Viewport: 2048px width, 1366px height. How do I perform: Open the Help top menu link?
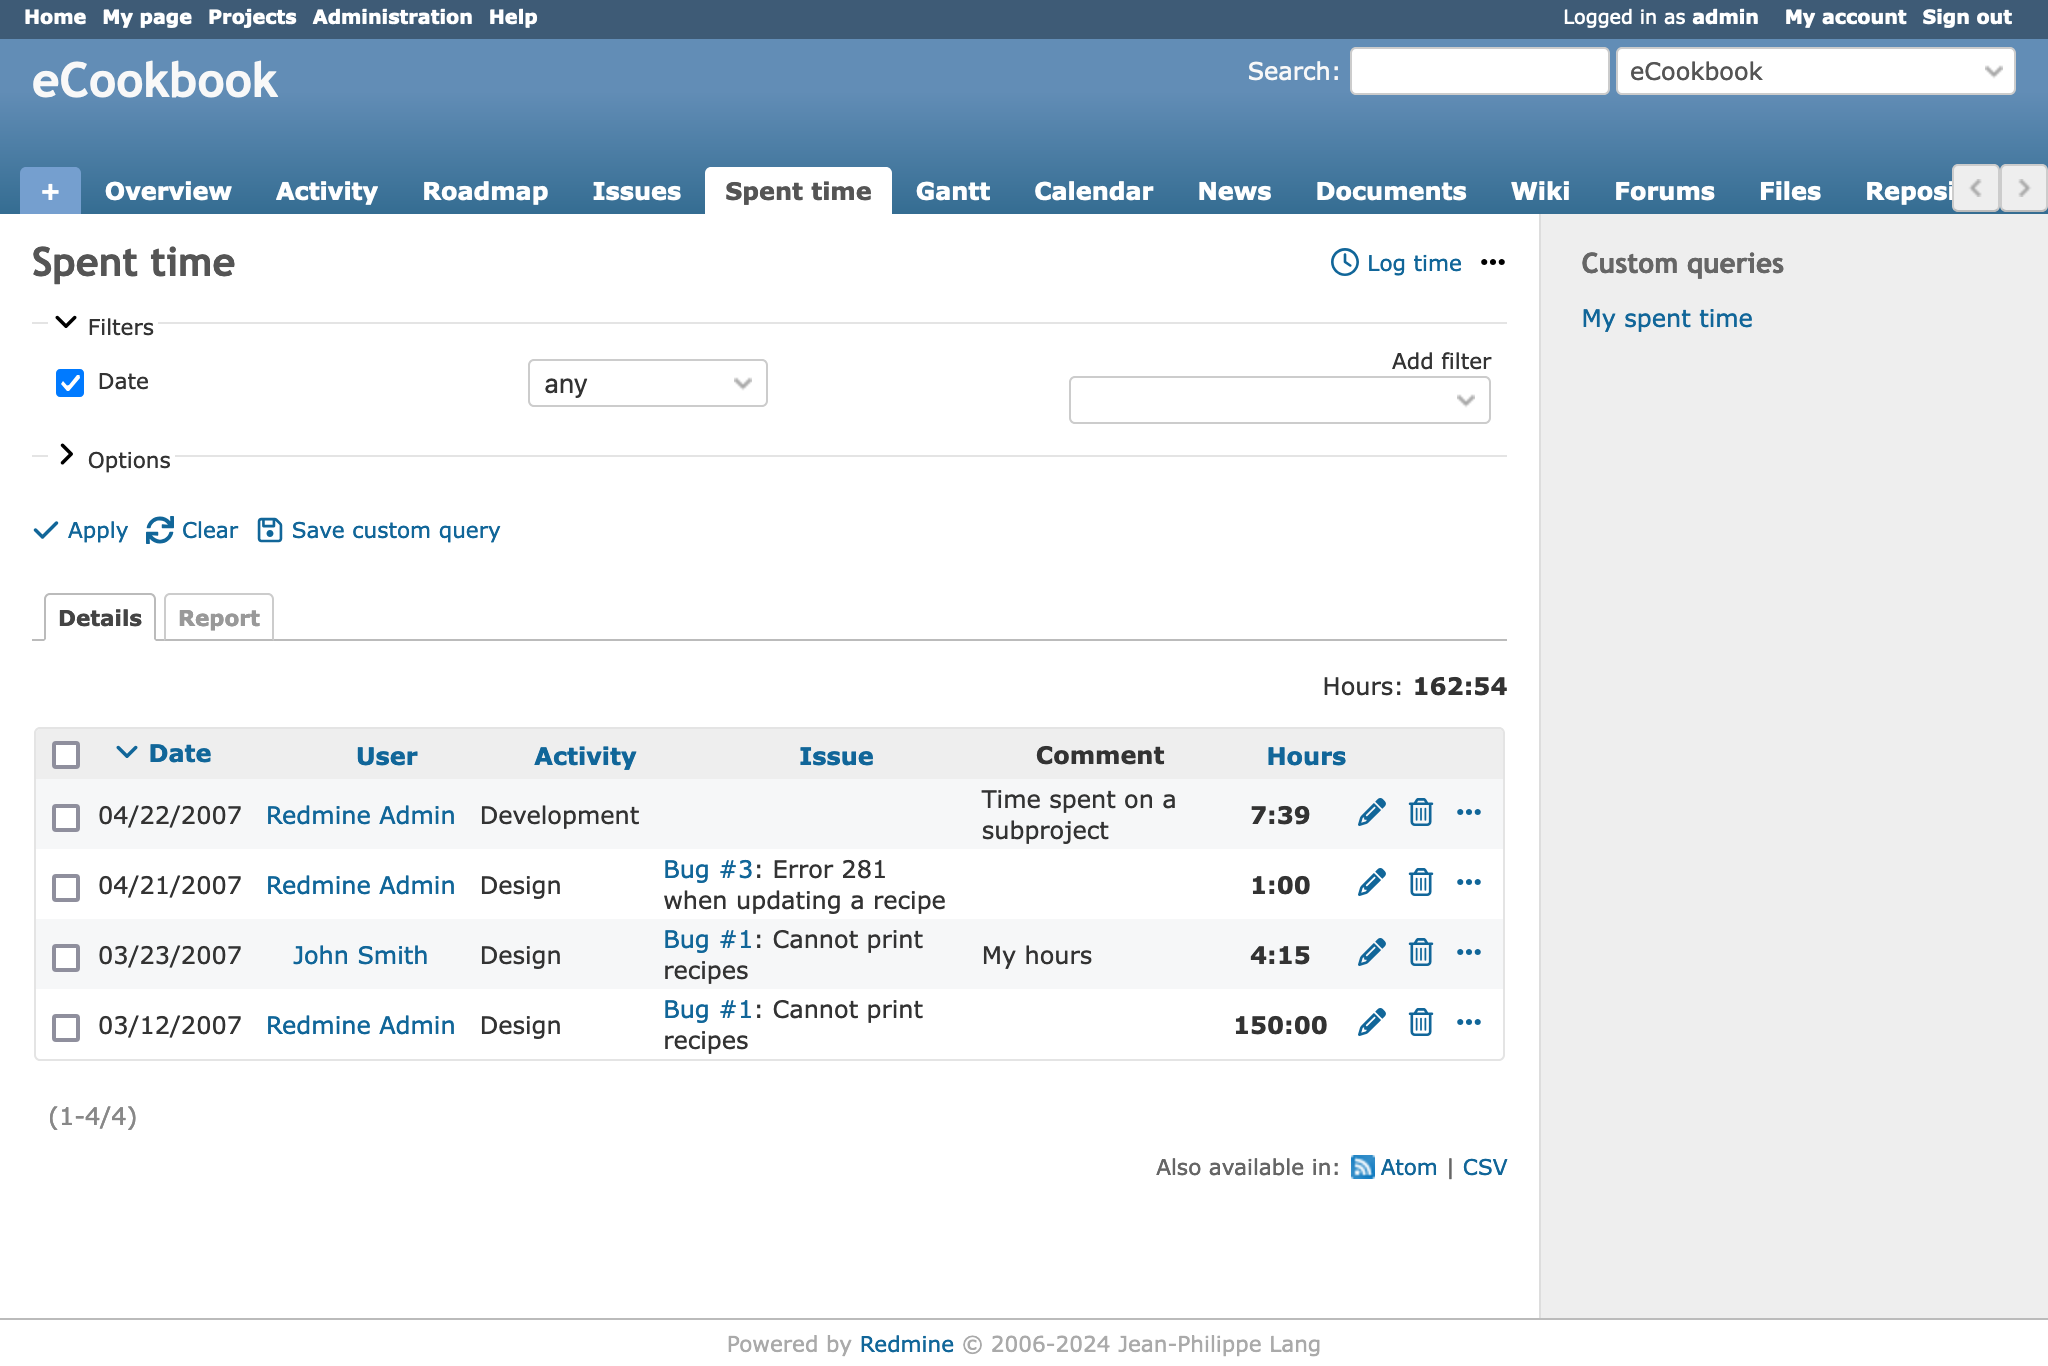[513, 17]
